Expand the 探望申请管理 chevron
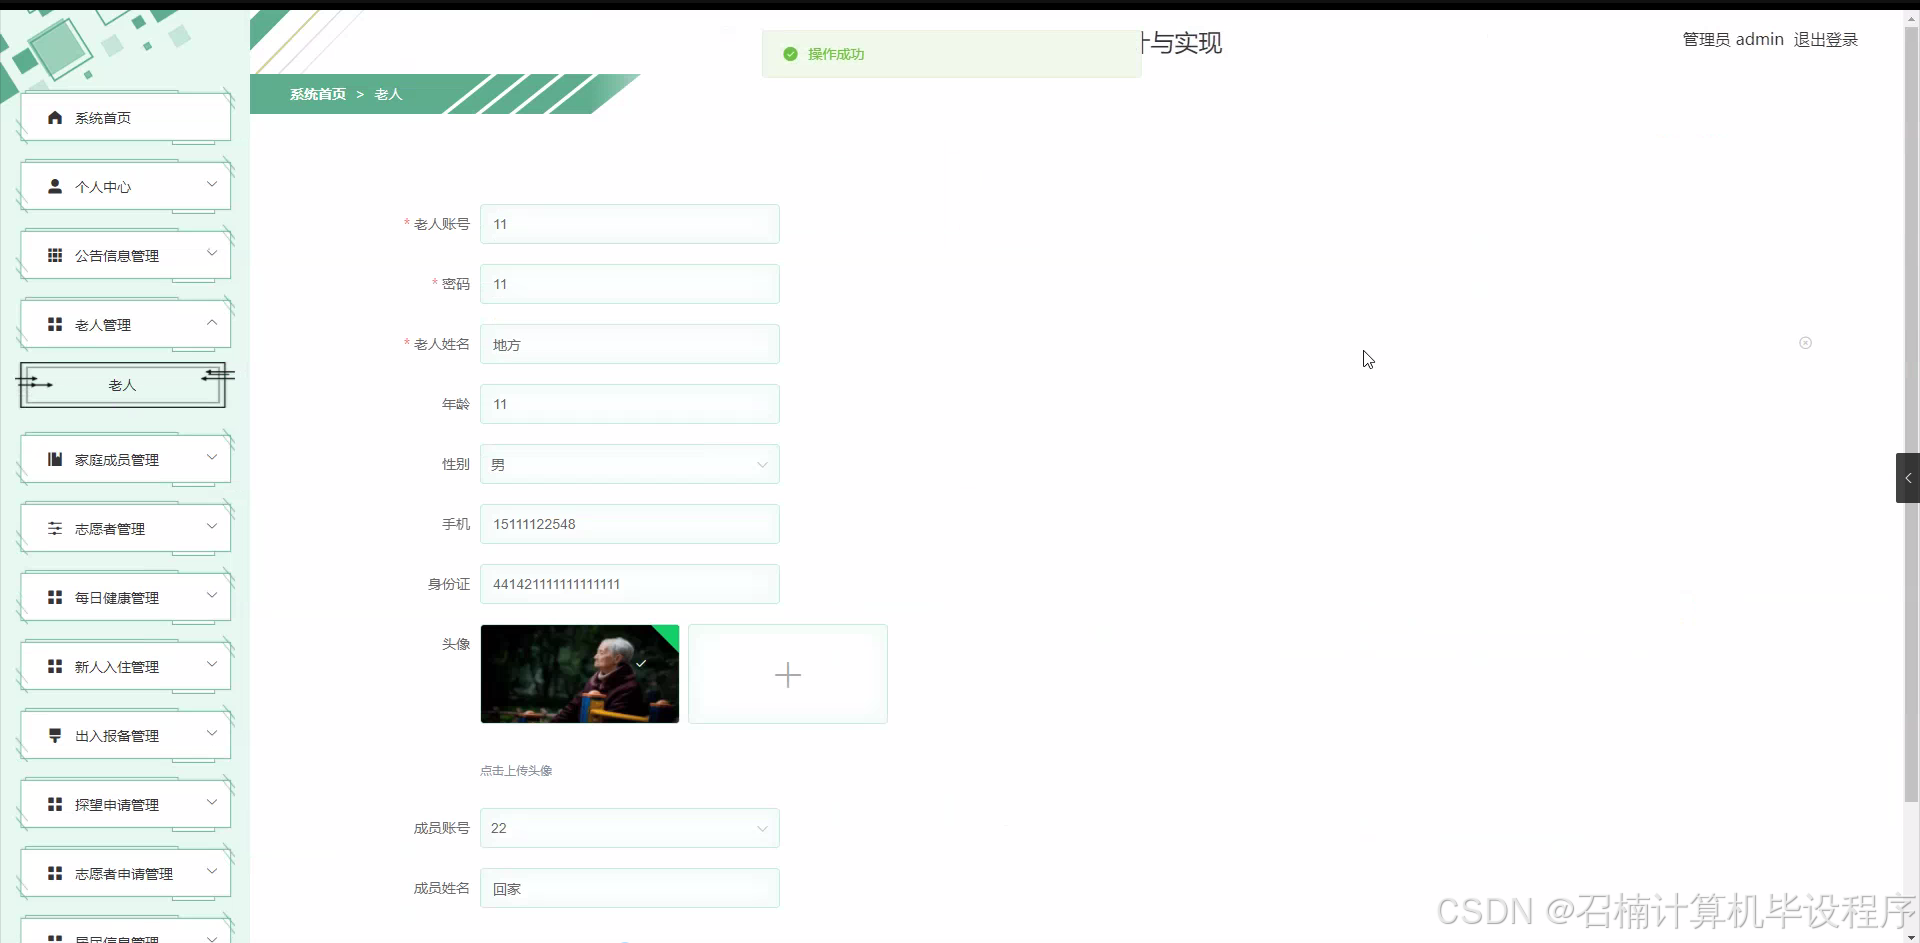 pyautogui.click(x=212, y=803)
